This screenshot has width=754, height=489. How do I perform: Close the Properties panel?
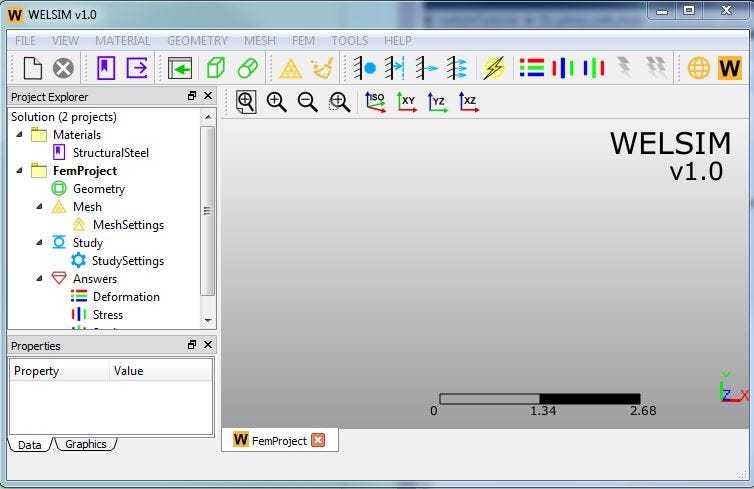click(x=208, y=345)
